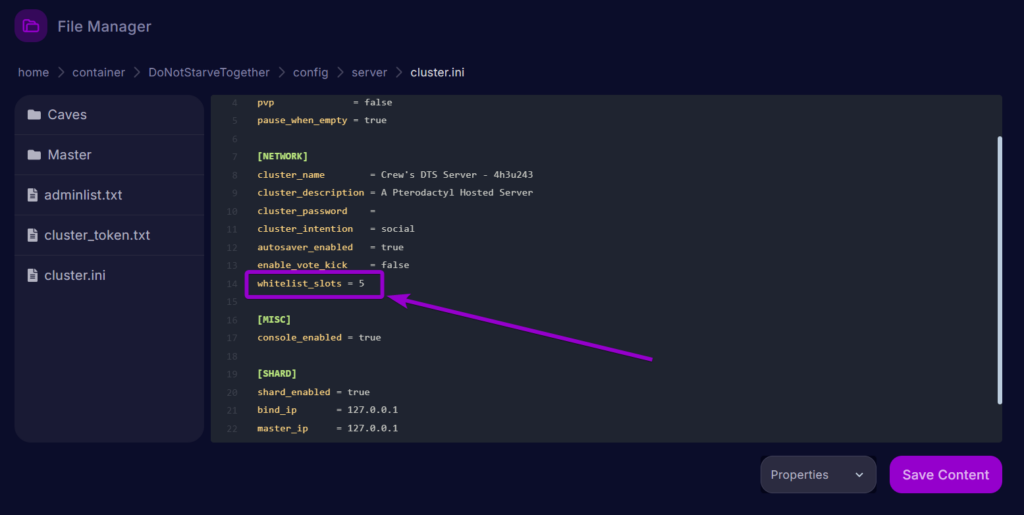Click the adminlist.txt file icon
Screen dimensions: 1024x515
tap(33, 195)
